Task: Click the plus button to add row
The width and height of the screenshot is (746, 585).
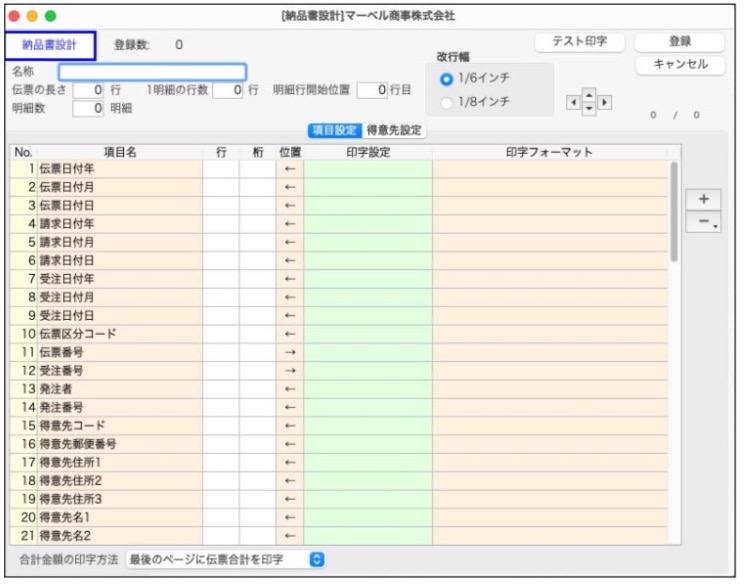Action: tap(703, 198)
